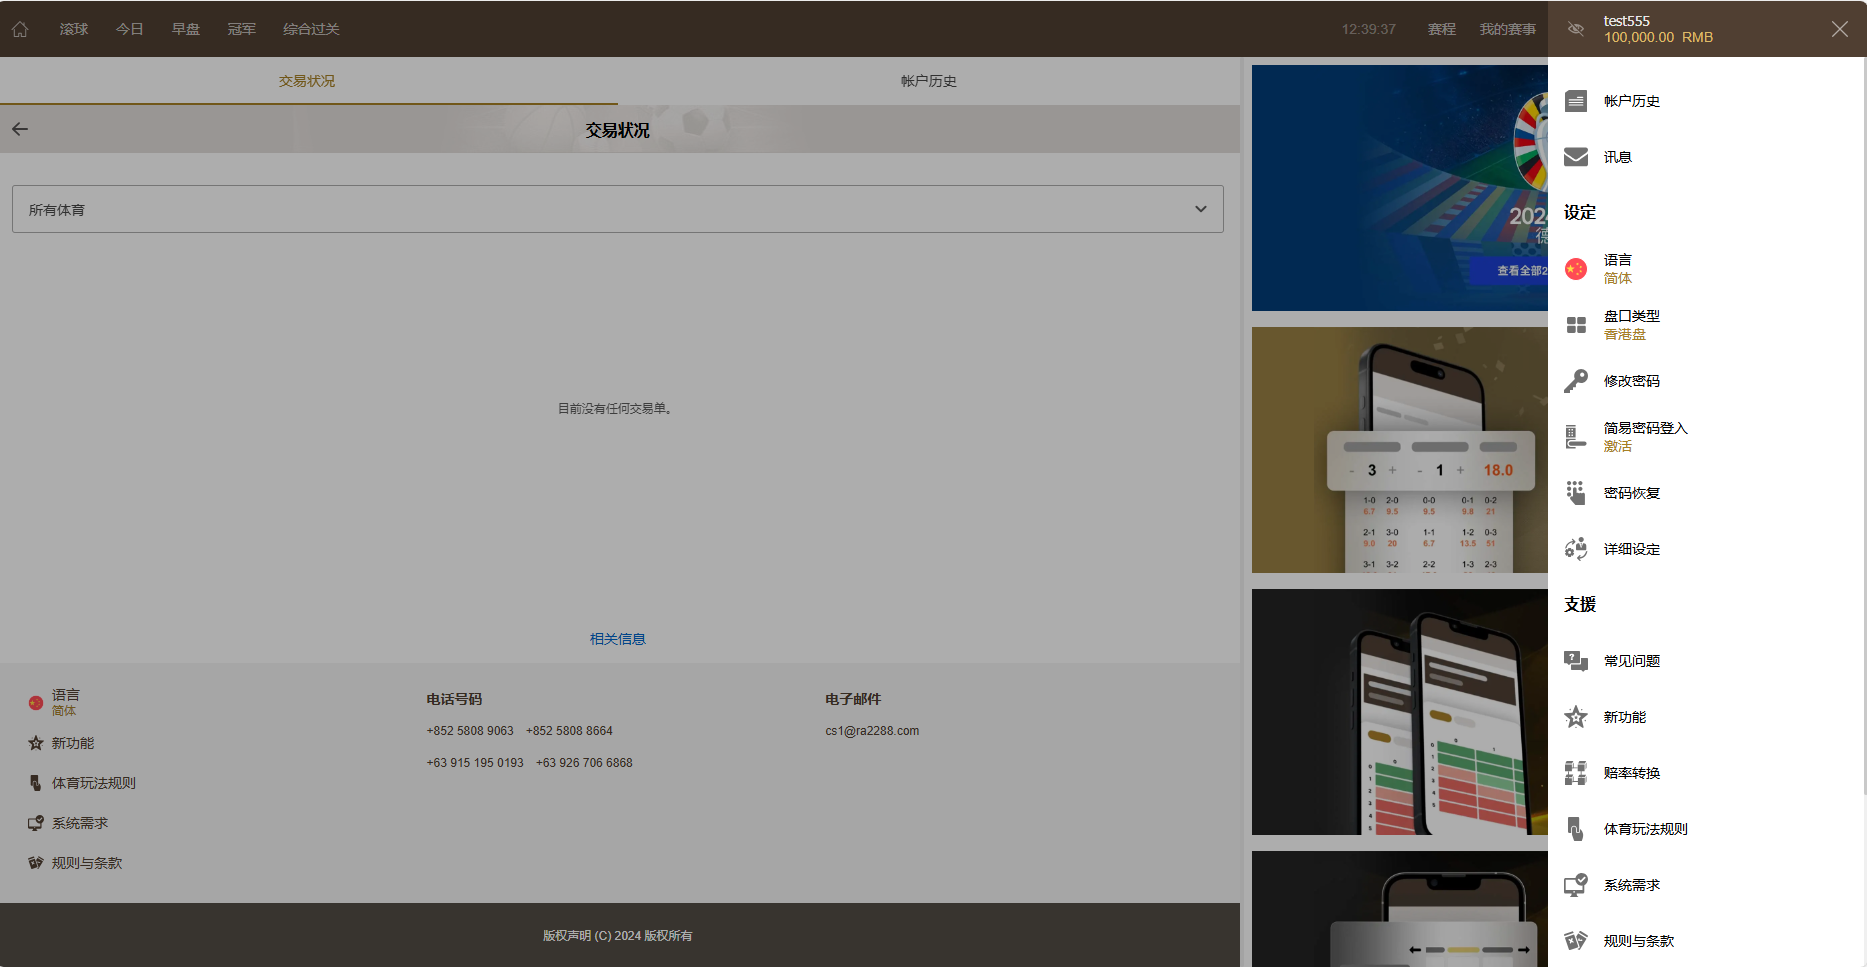Screen dimensions: 1867x967
Task: Open 帐户历史 from the side panel
Action: click(x=1631, y=101)
